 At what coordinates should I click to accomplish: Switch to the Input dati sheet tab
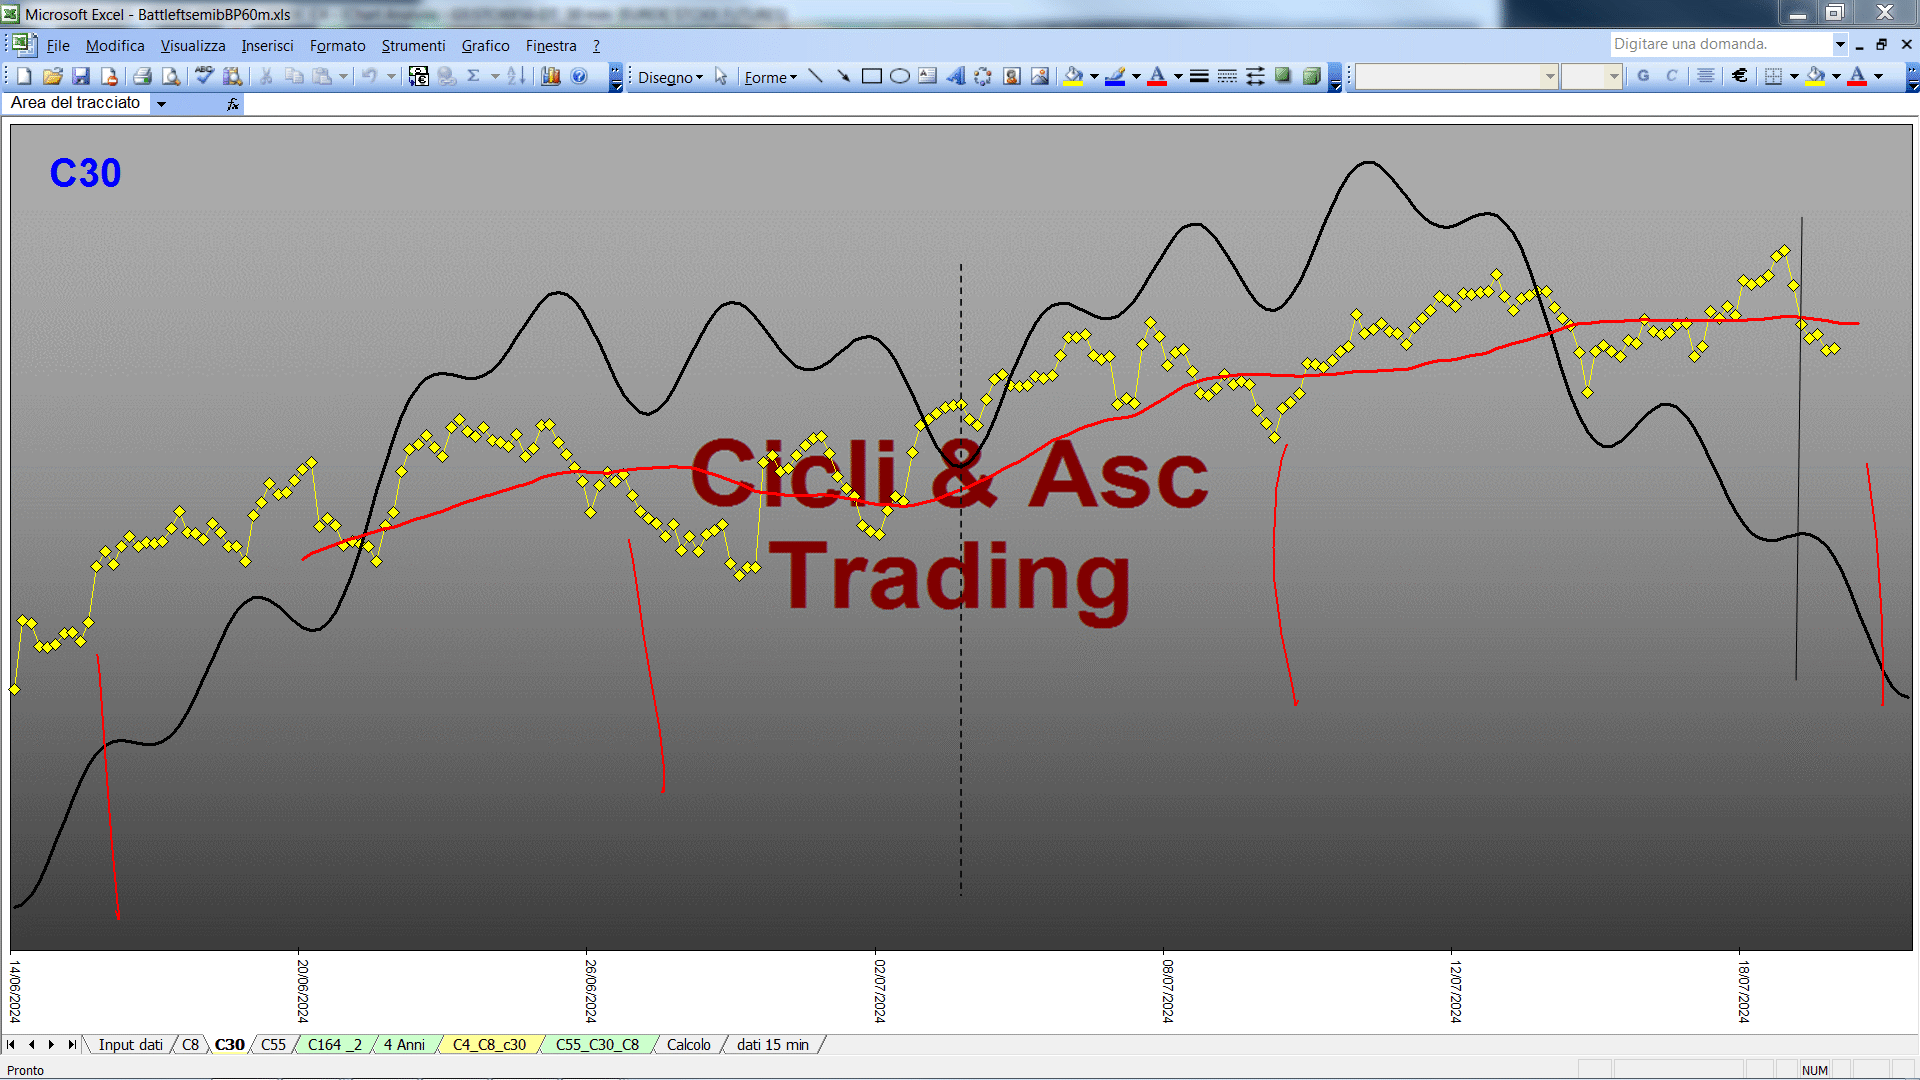point(130,1045)
